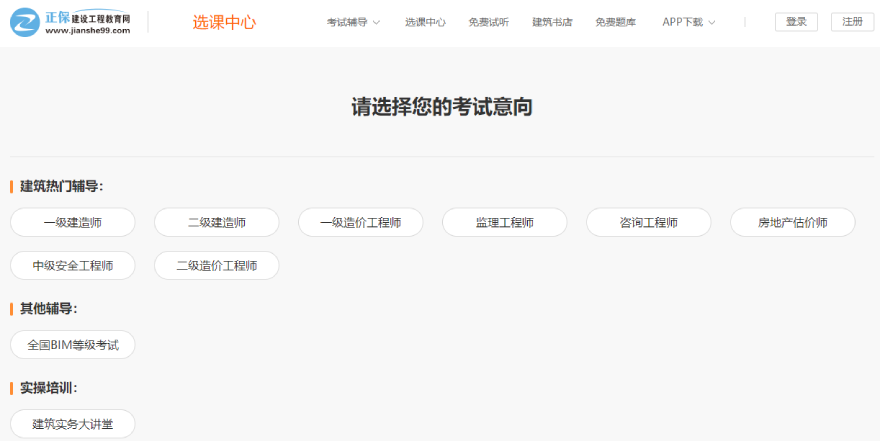
Task: Click the 注册 button
Action: click(x=852, y=22)
